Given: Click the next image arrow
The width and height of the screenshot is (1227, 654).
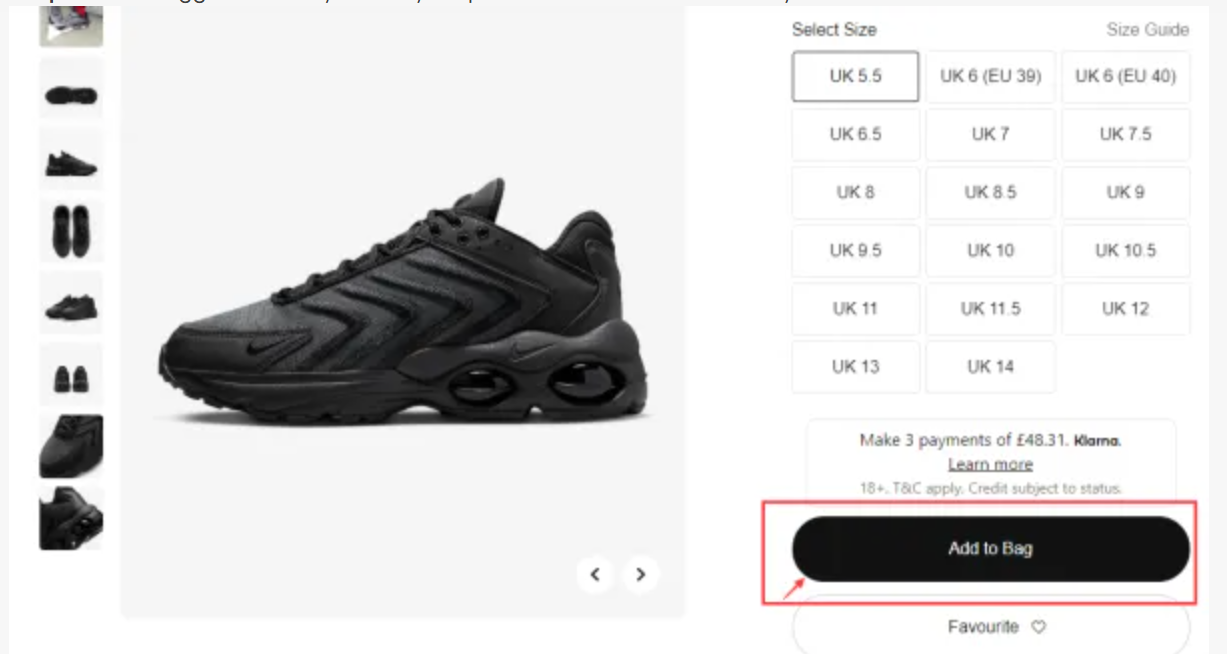Looking at the screenshot, I should (x=641, y=574).
